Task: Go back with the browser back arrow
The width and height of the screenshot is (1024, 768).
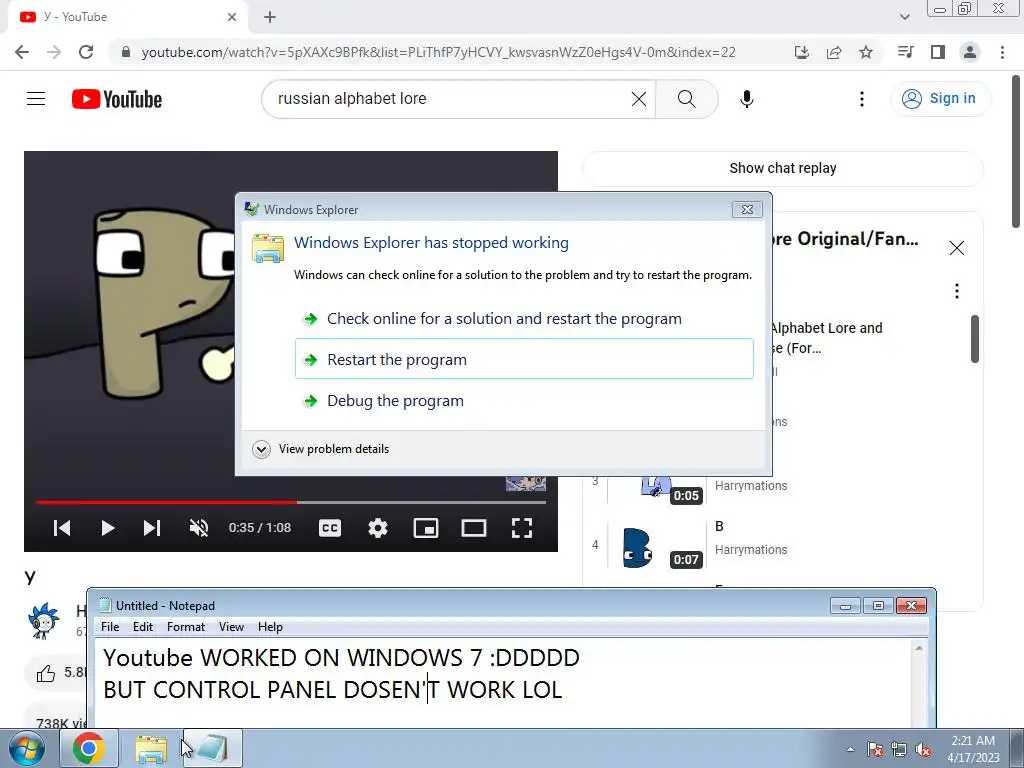Action: point(22,52)
